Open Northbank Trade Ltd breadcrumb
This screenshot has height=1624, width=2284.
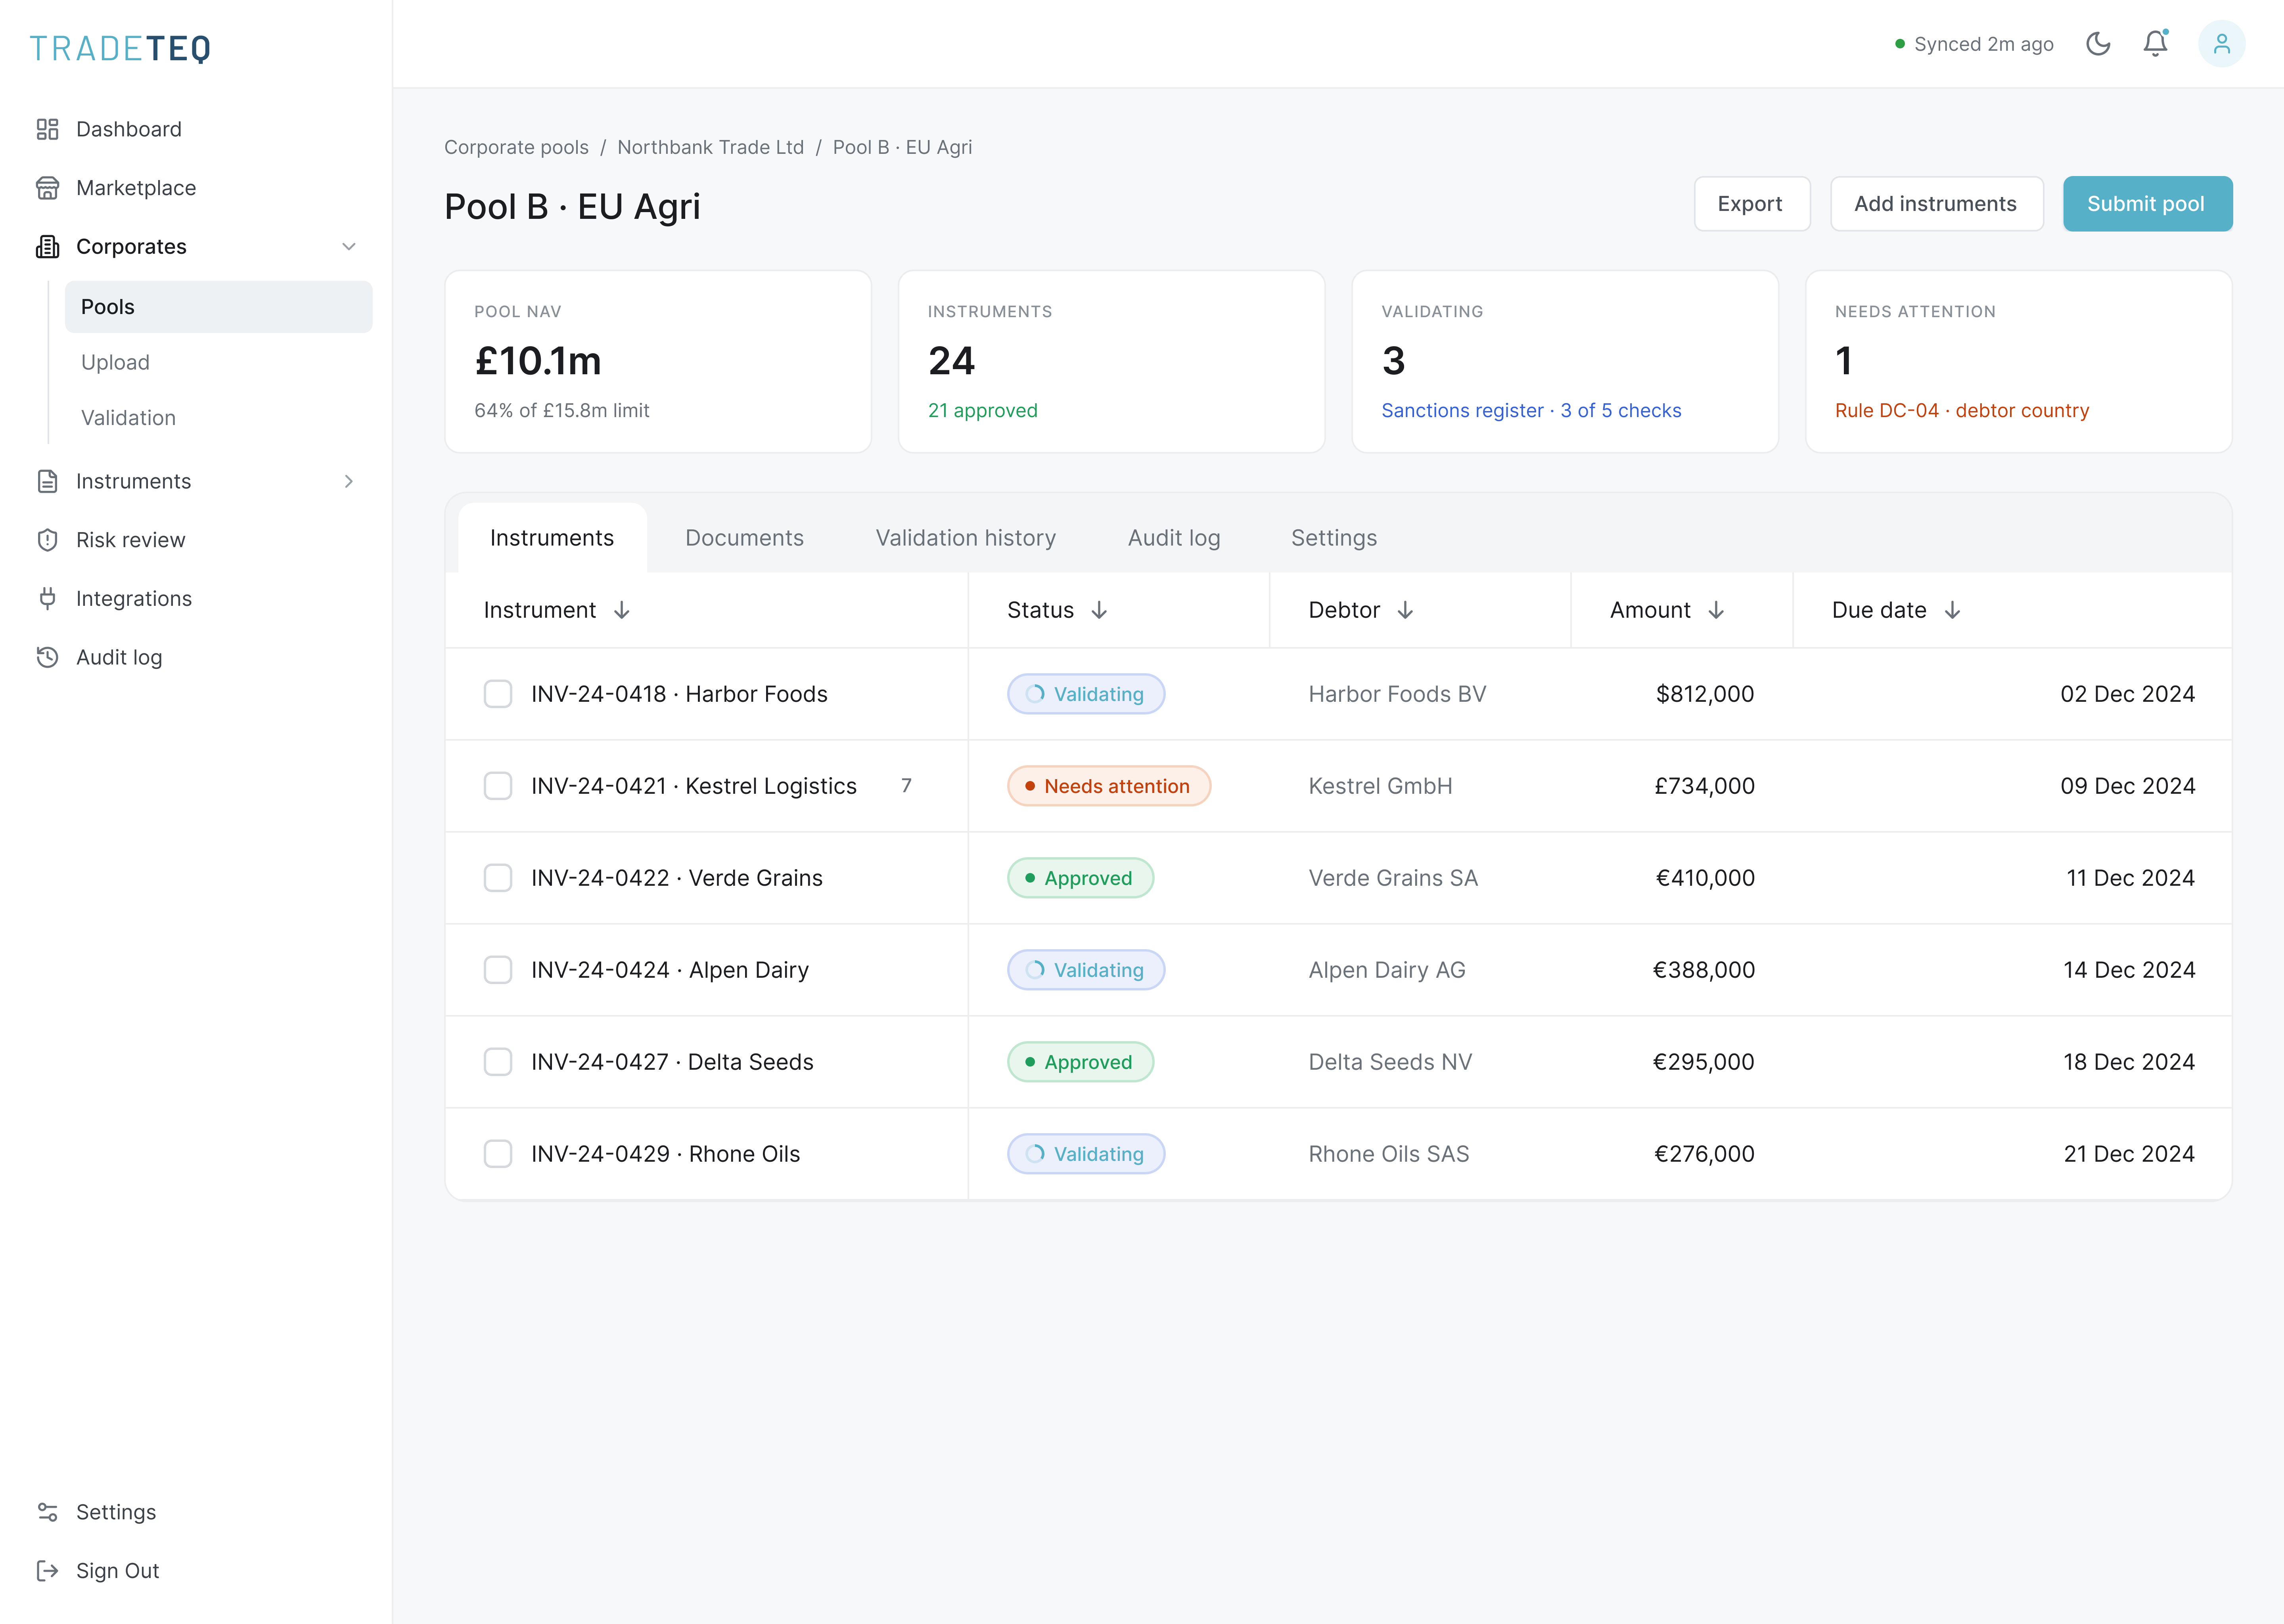coord(710,147)
